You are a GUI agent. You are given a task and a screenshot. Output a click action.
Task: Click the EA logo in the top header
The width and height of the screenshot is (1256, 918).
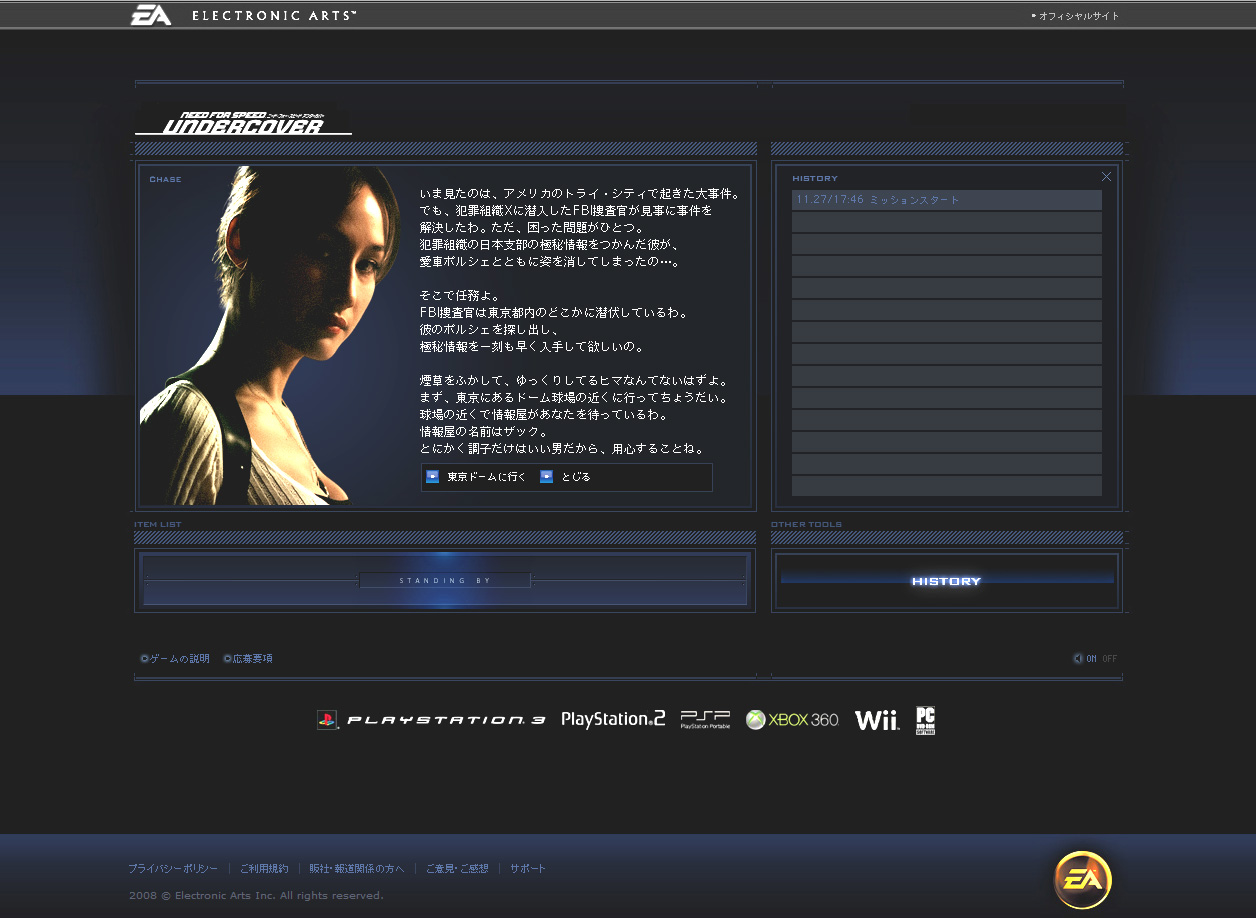151,15
